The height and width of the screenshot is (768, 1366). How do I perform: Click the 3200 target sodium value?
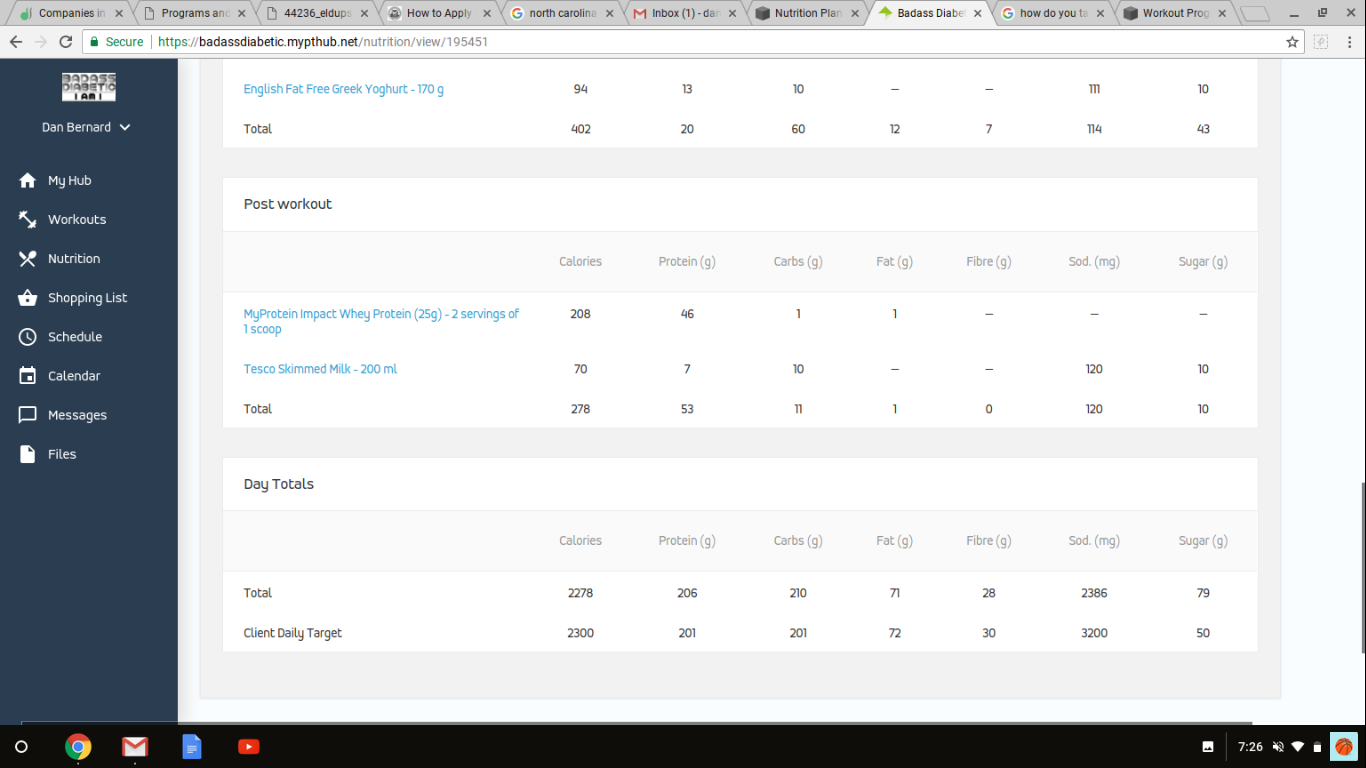[x=1094, y=633]
